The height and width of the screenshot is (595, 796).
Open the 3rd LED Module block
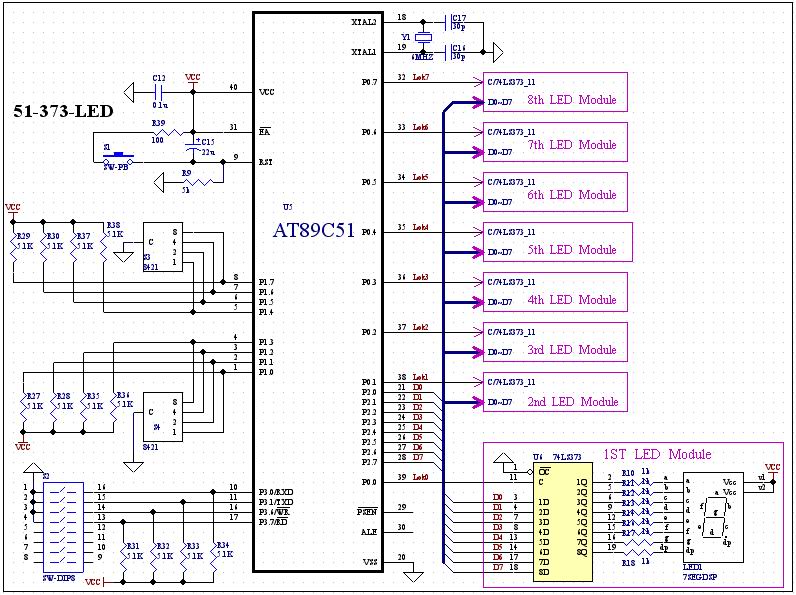point(555,342)
